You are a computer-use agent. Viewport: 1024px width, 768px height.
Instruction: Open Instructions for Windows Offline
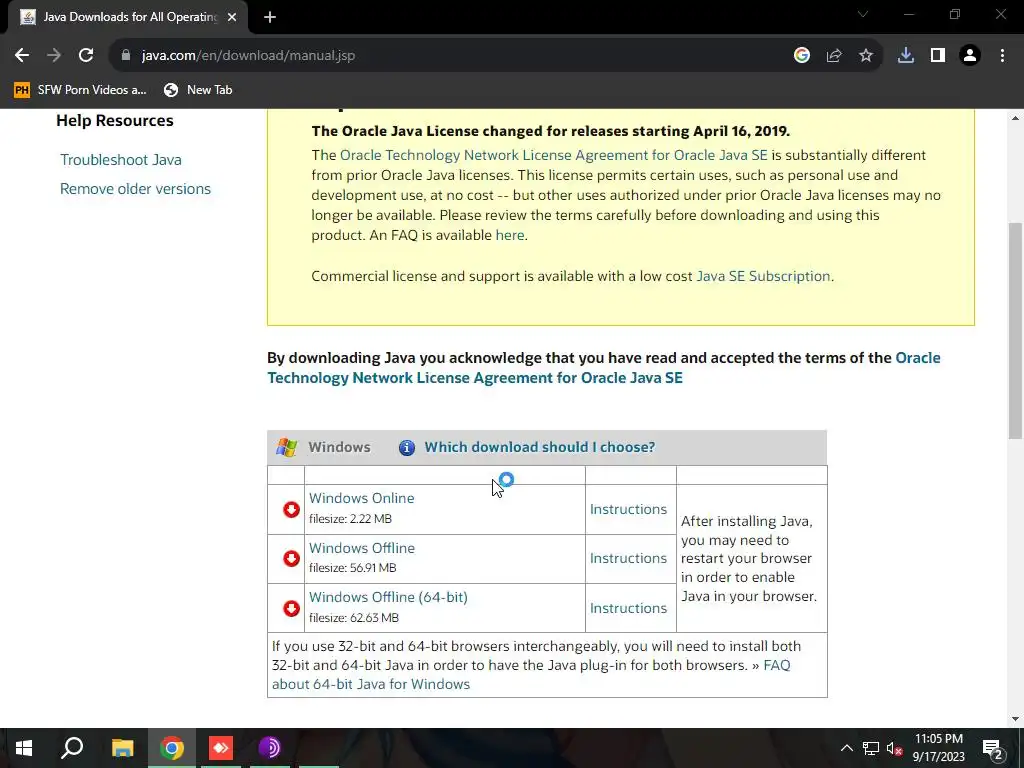628,558
